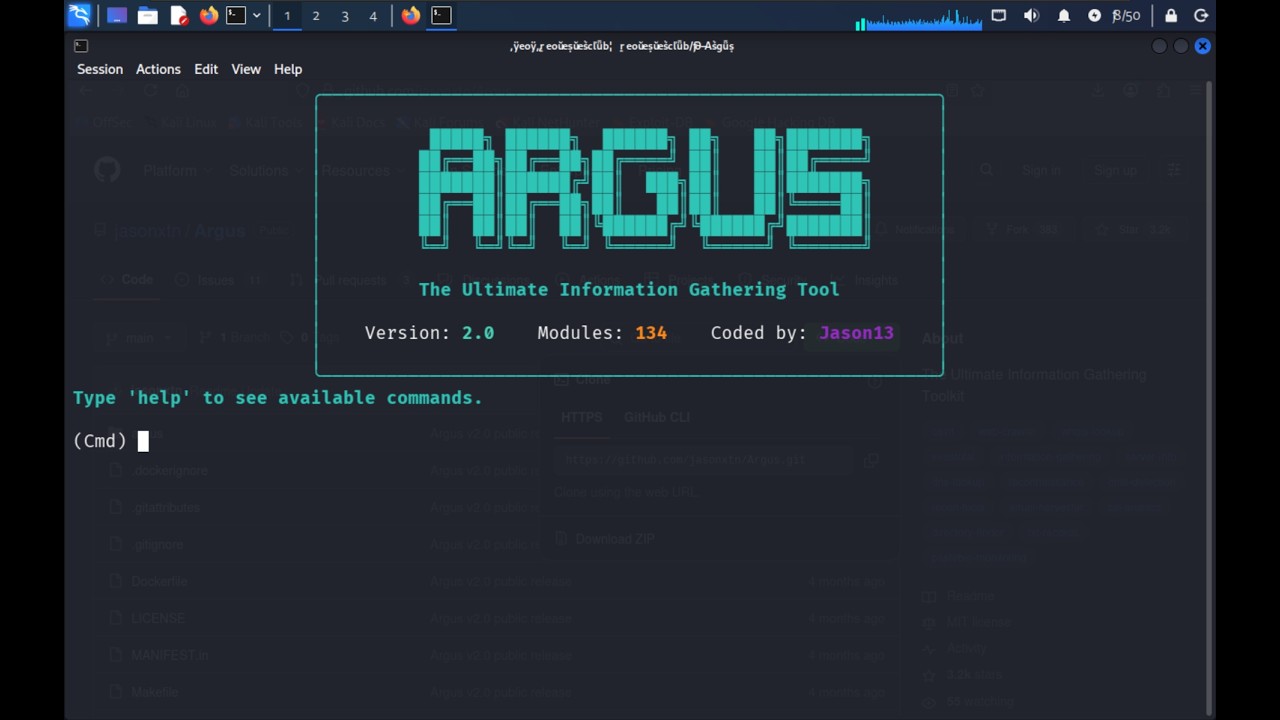
Task: Click the (Cmd) prompt cursor
Action: tap(143, 441)
